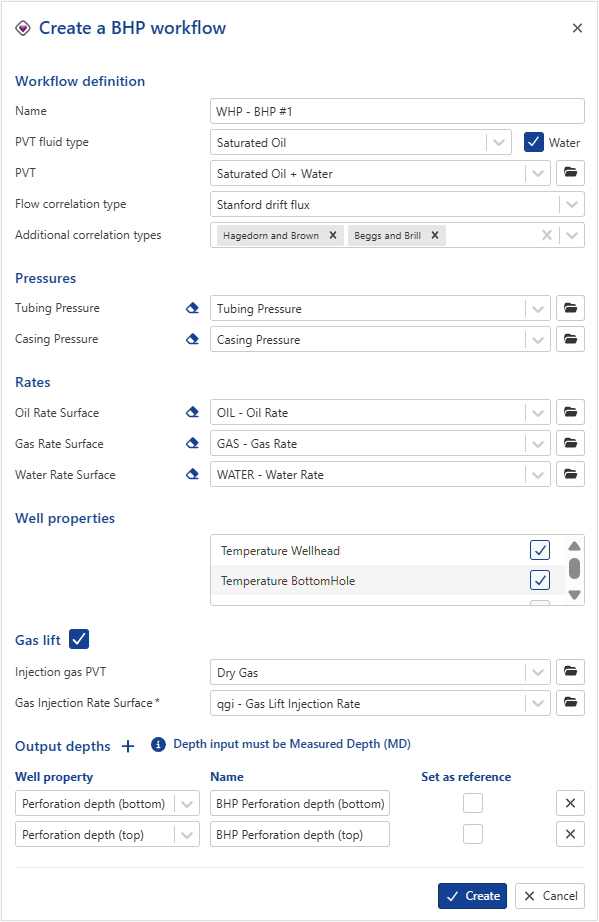
Task: Open Perforation depth (bottom) well property dropdown
Action: [x=187, y=804]
